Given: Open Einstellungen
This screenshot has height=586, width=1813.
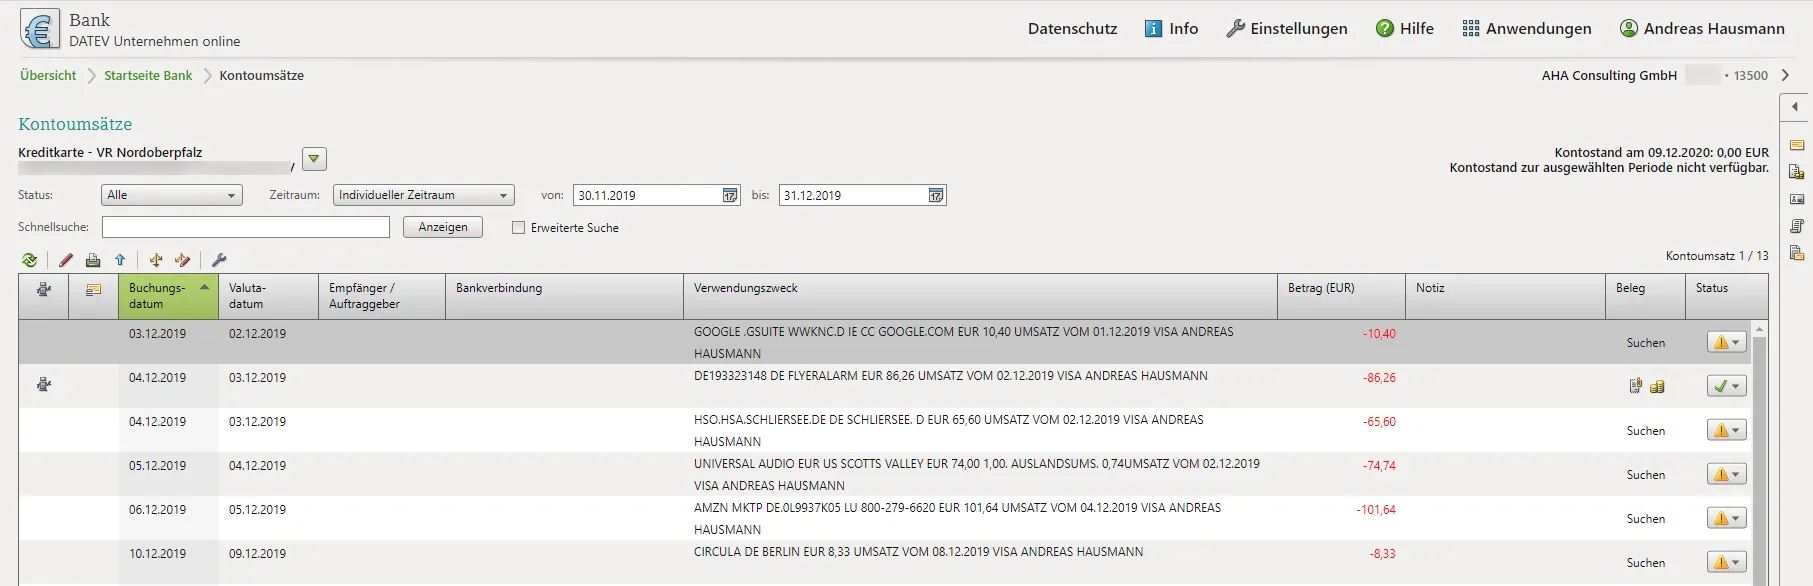Looking at the screenshot, I should [x=1287, y=29].
